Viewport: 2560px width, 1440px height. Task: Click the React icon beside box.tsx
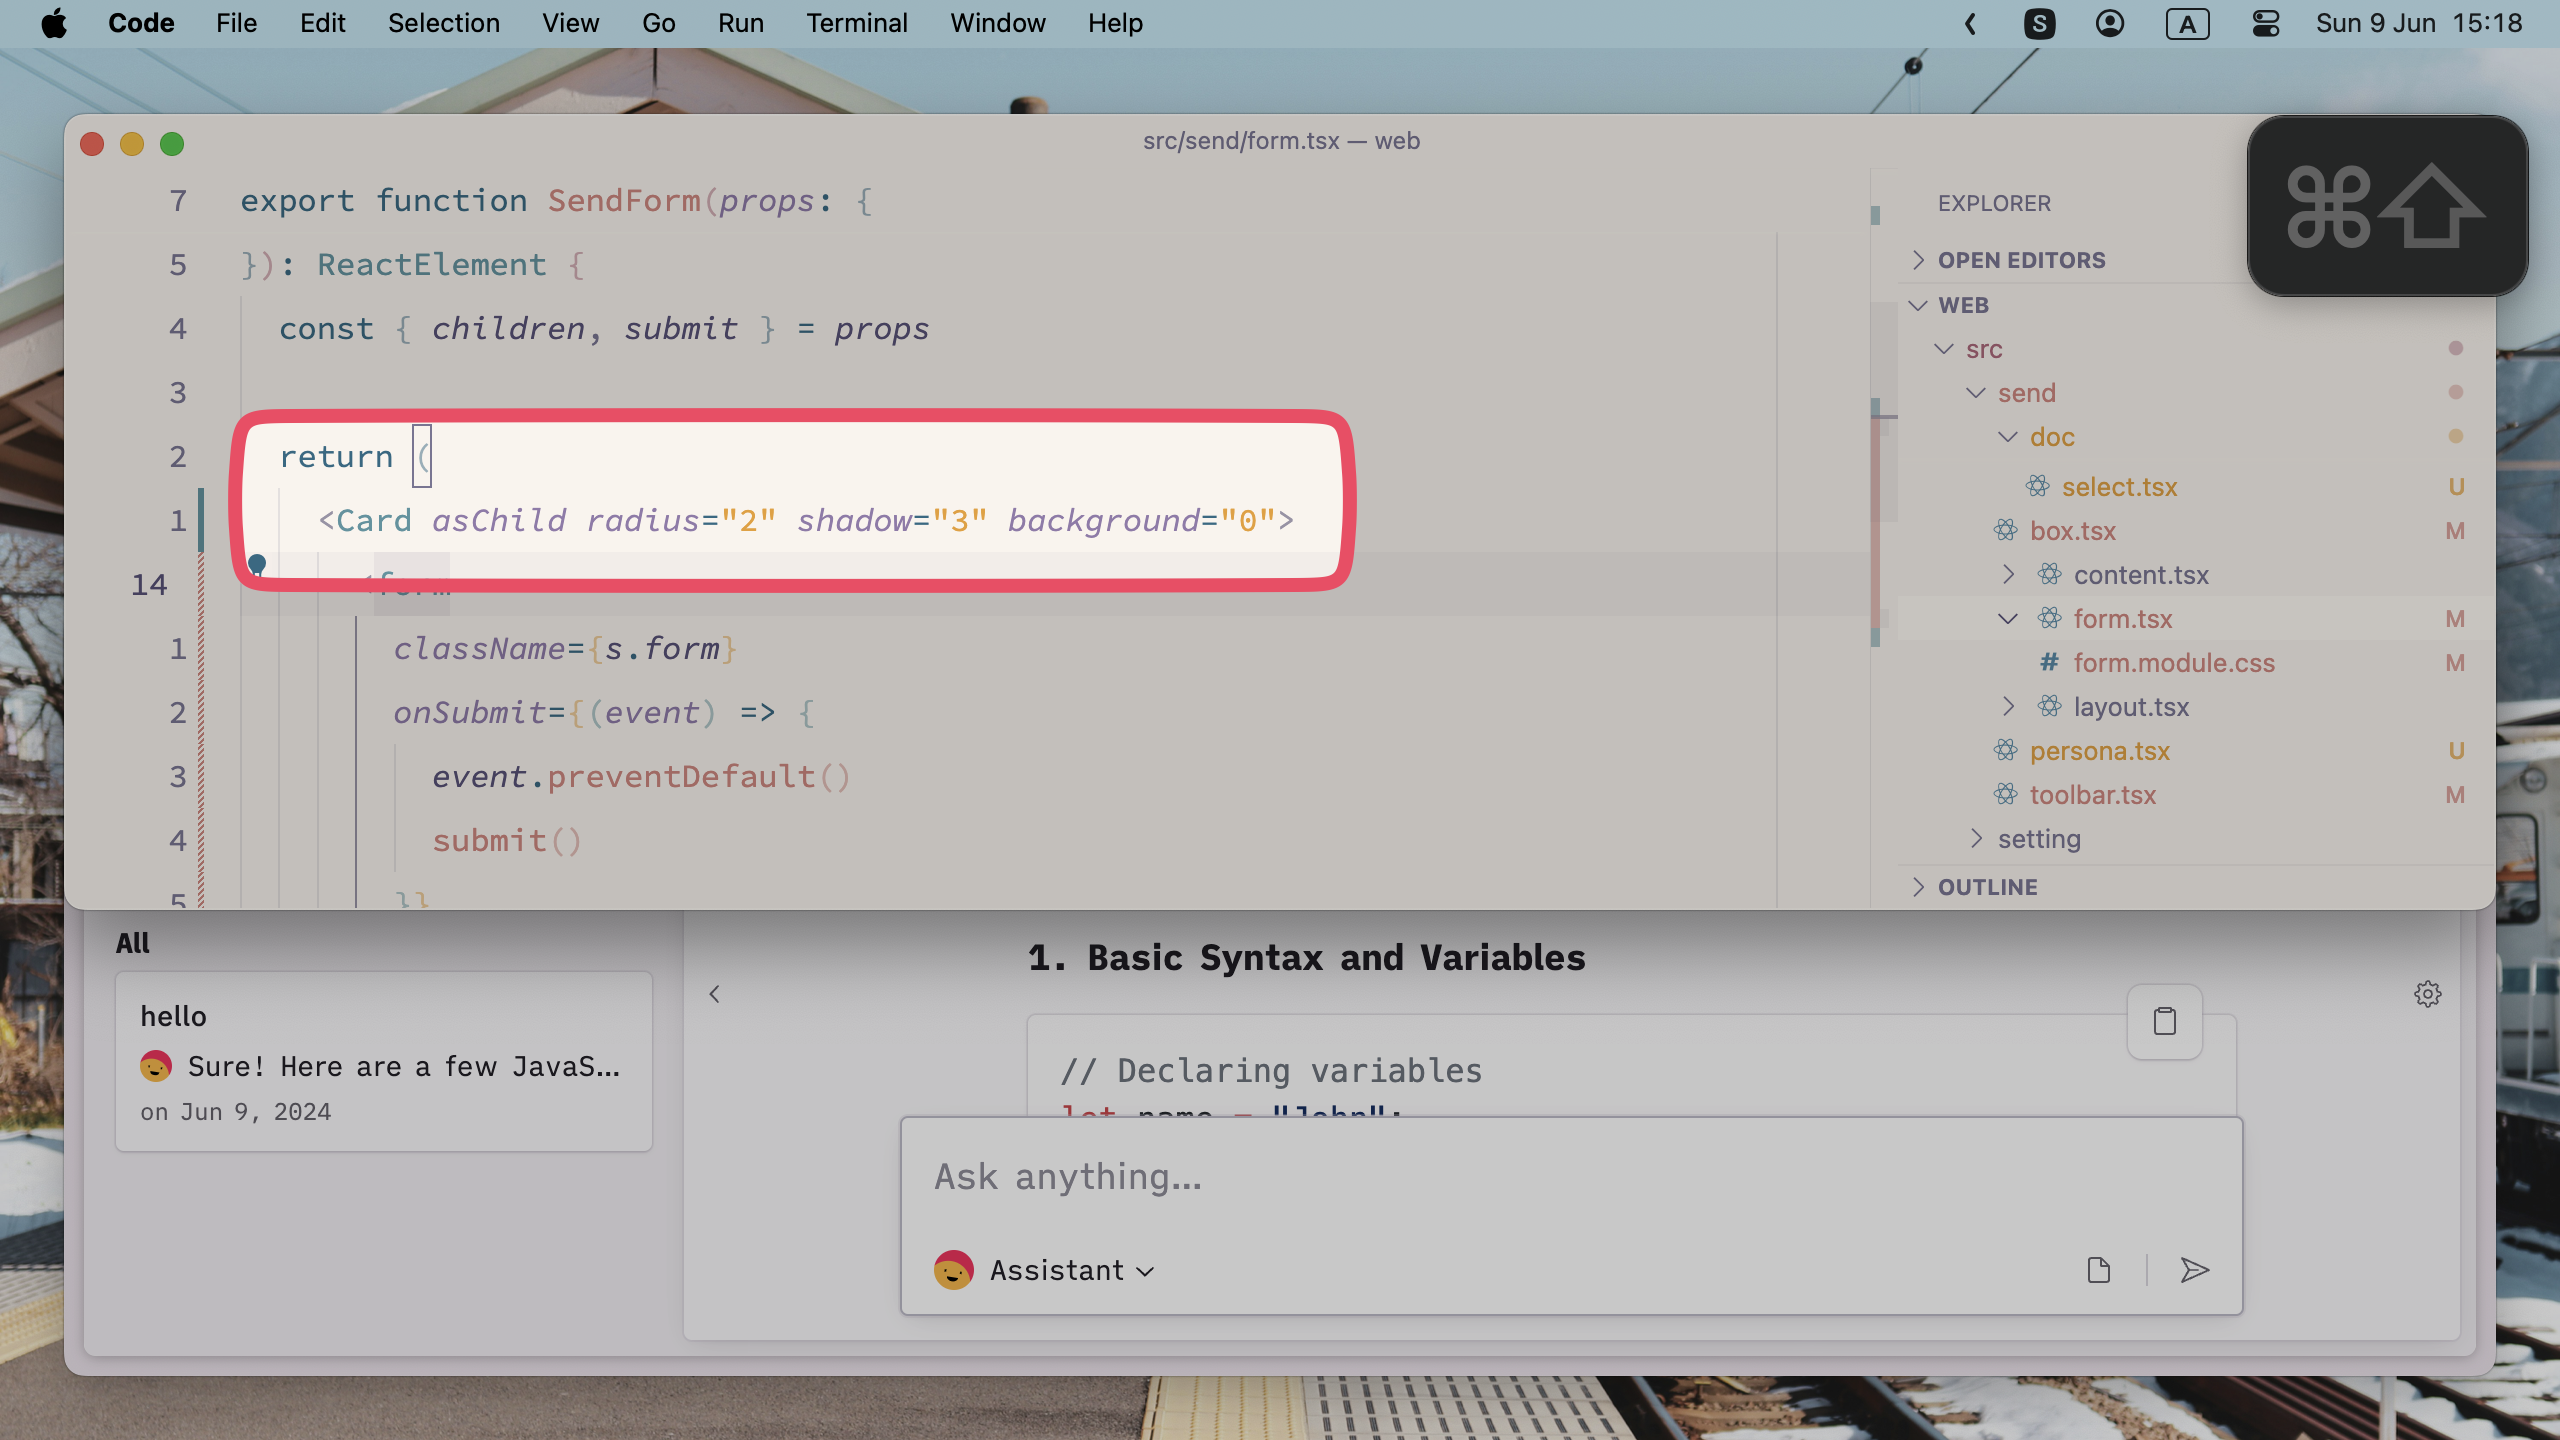click(x=2005, y=530)
